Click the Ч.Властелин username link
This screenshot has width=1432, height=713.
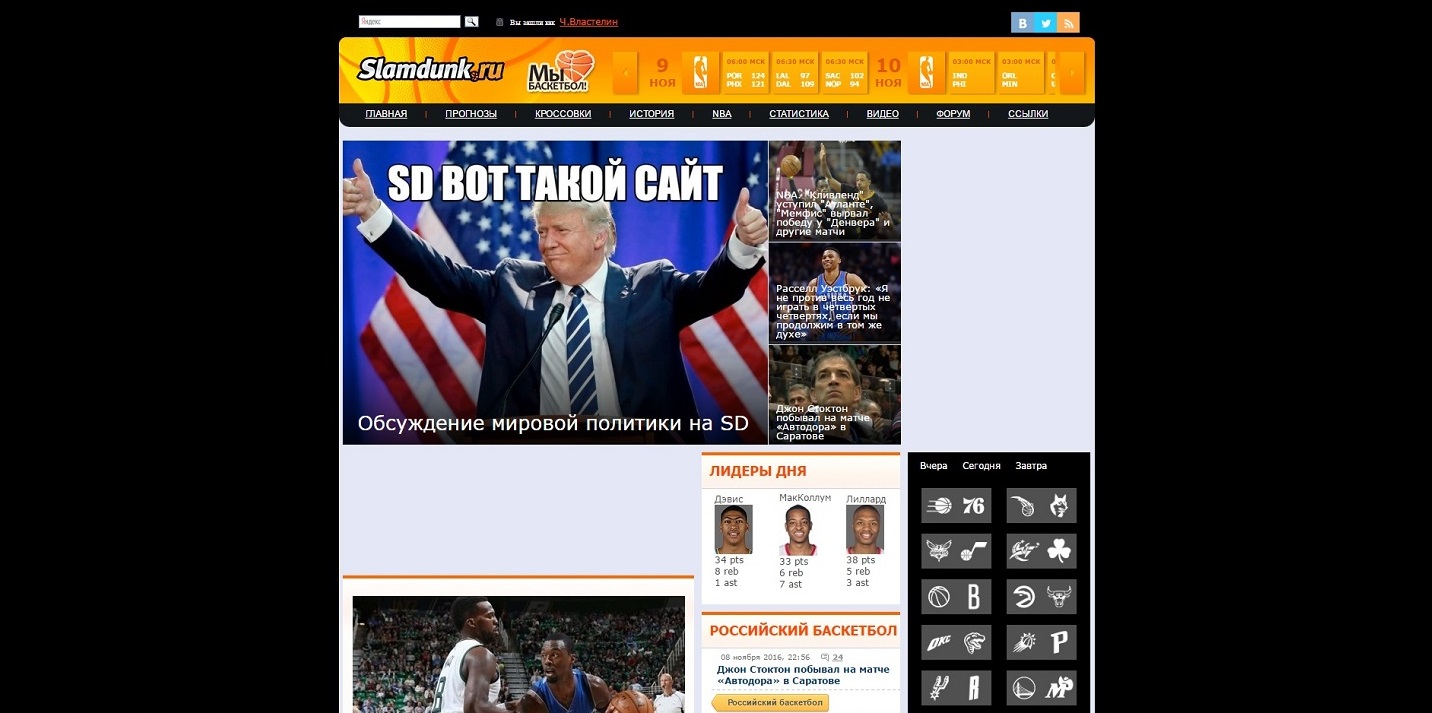tap(589, 21)
